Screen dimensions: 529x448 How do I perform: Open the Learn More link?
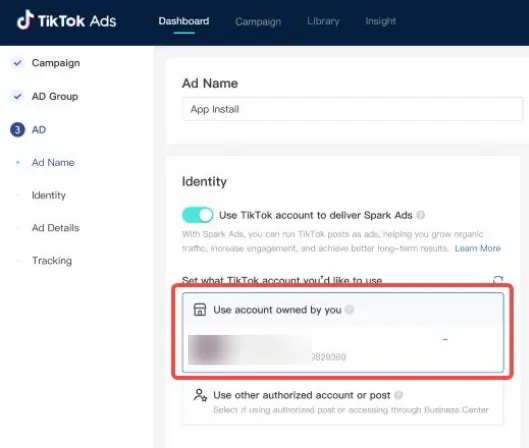(477, 248)
